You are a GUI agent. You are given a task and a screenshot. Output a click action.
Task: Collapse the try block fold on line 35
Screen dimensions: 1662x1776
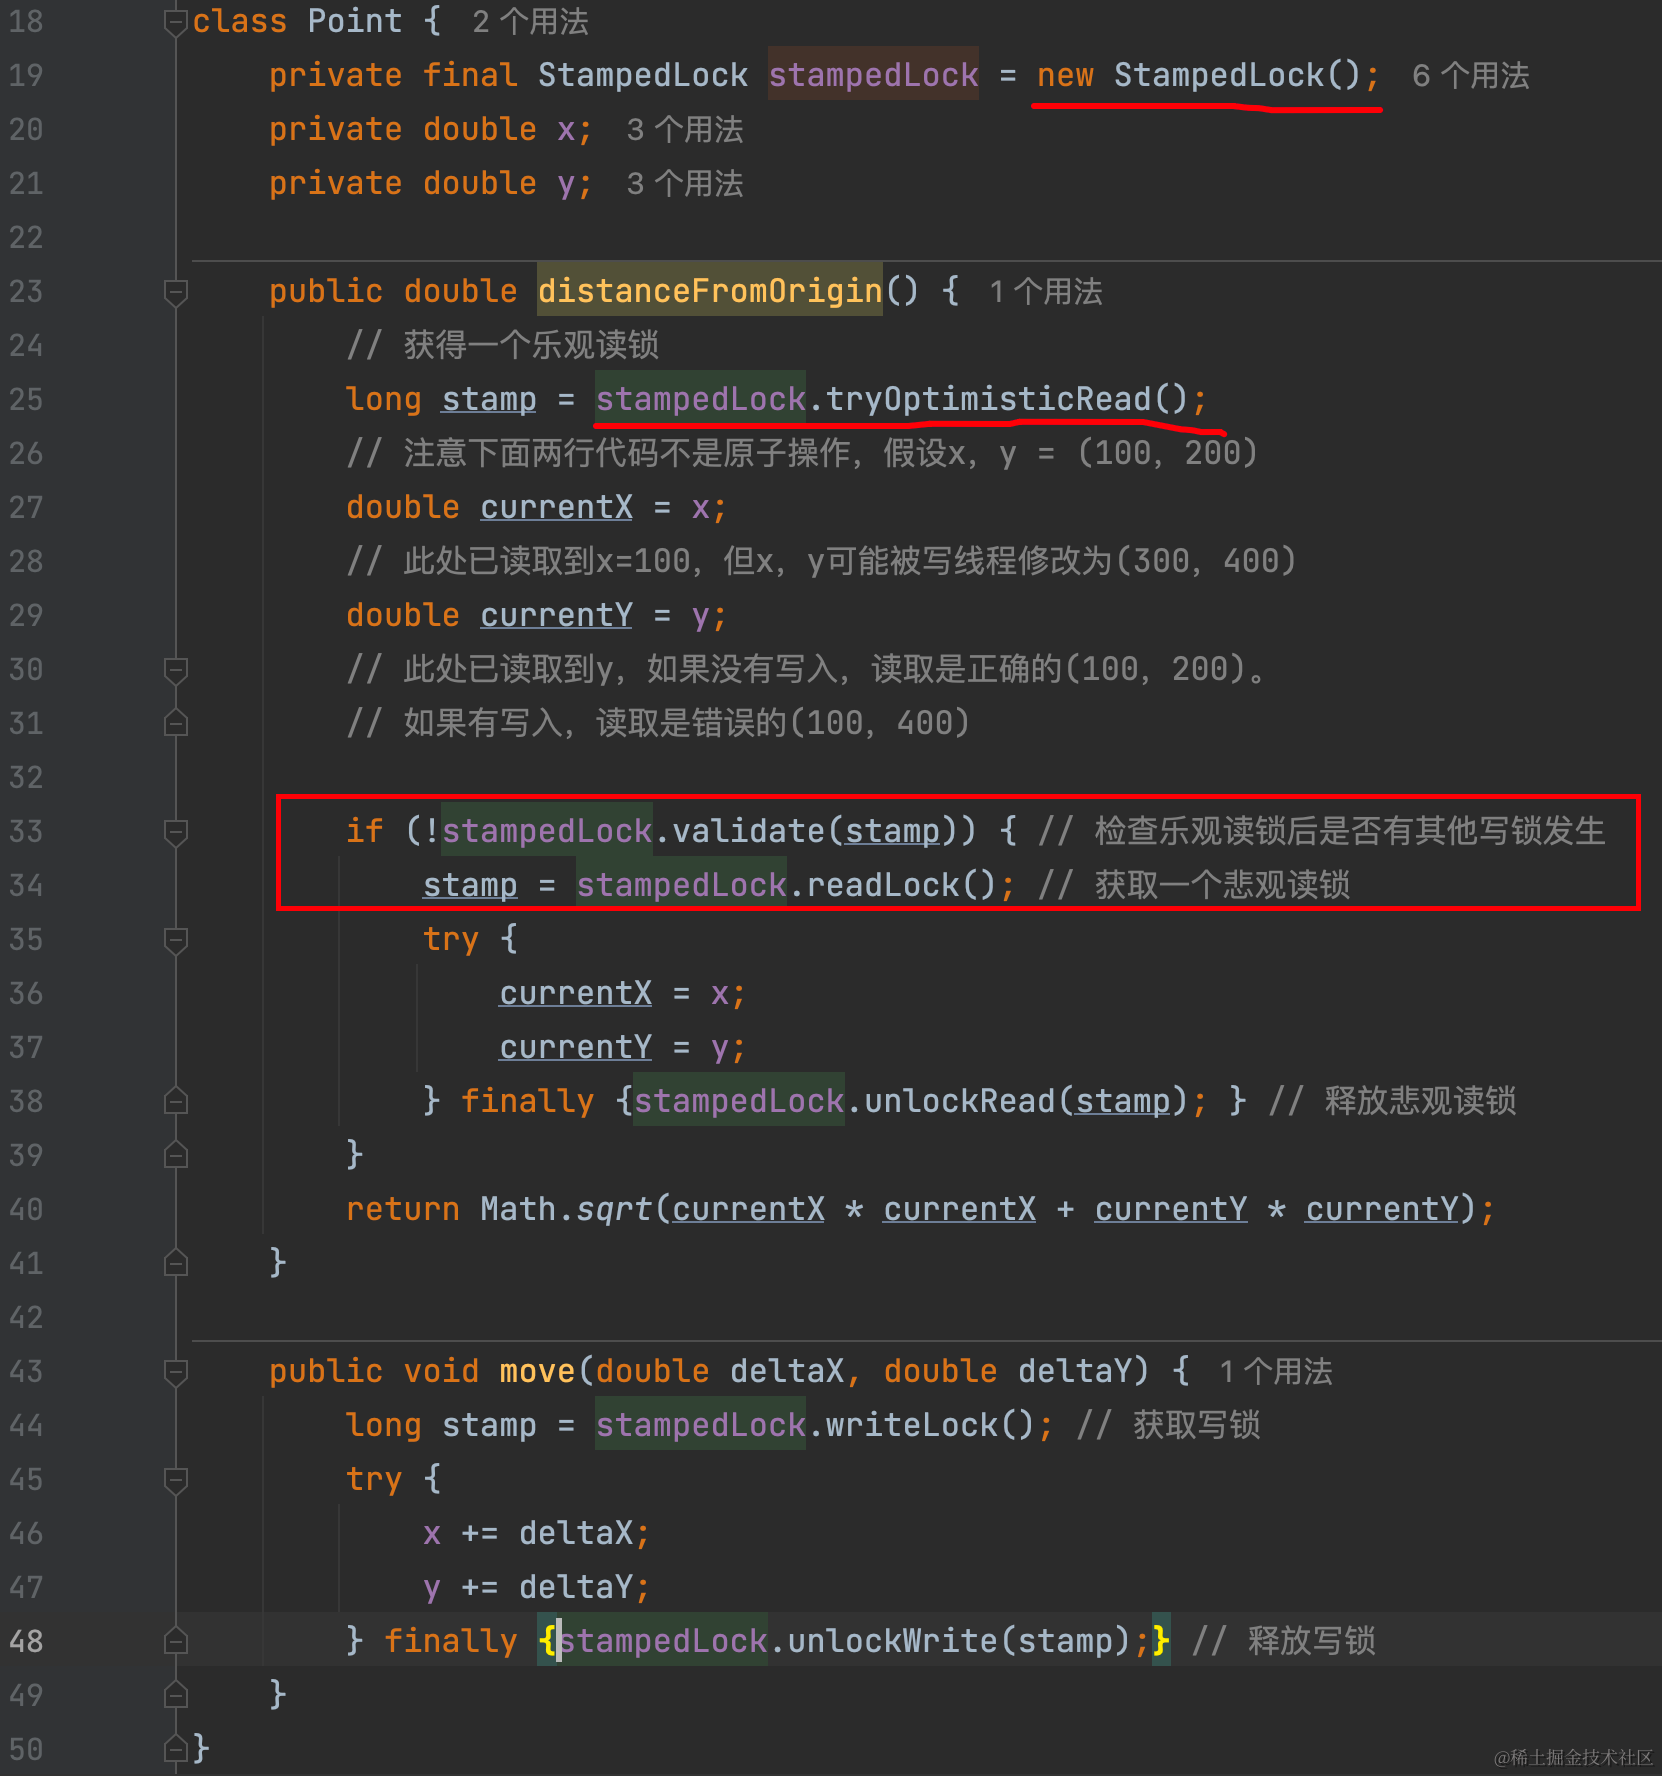pos(176,939)
